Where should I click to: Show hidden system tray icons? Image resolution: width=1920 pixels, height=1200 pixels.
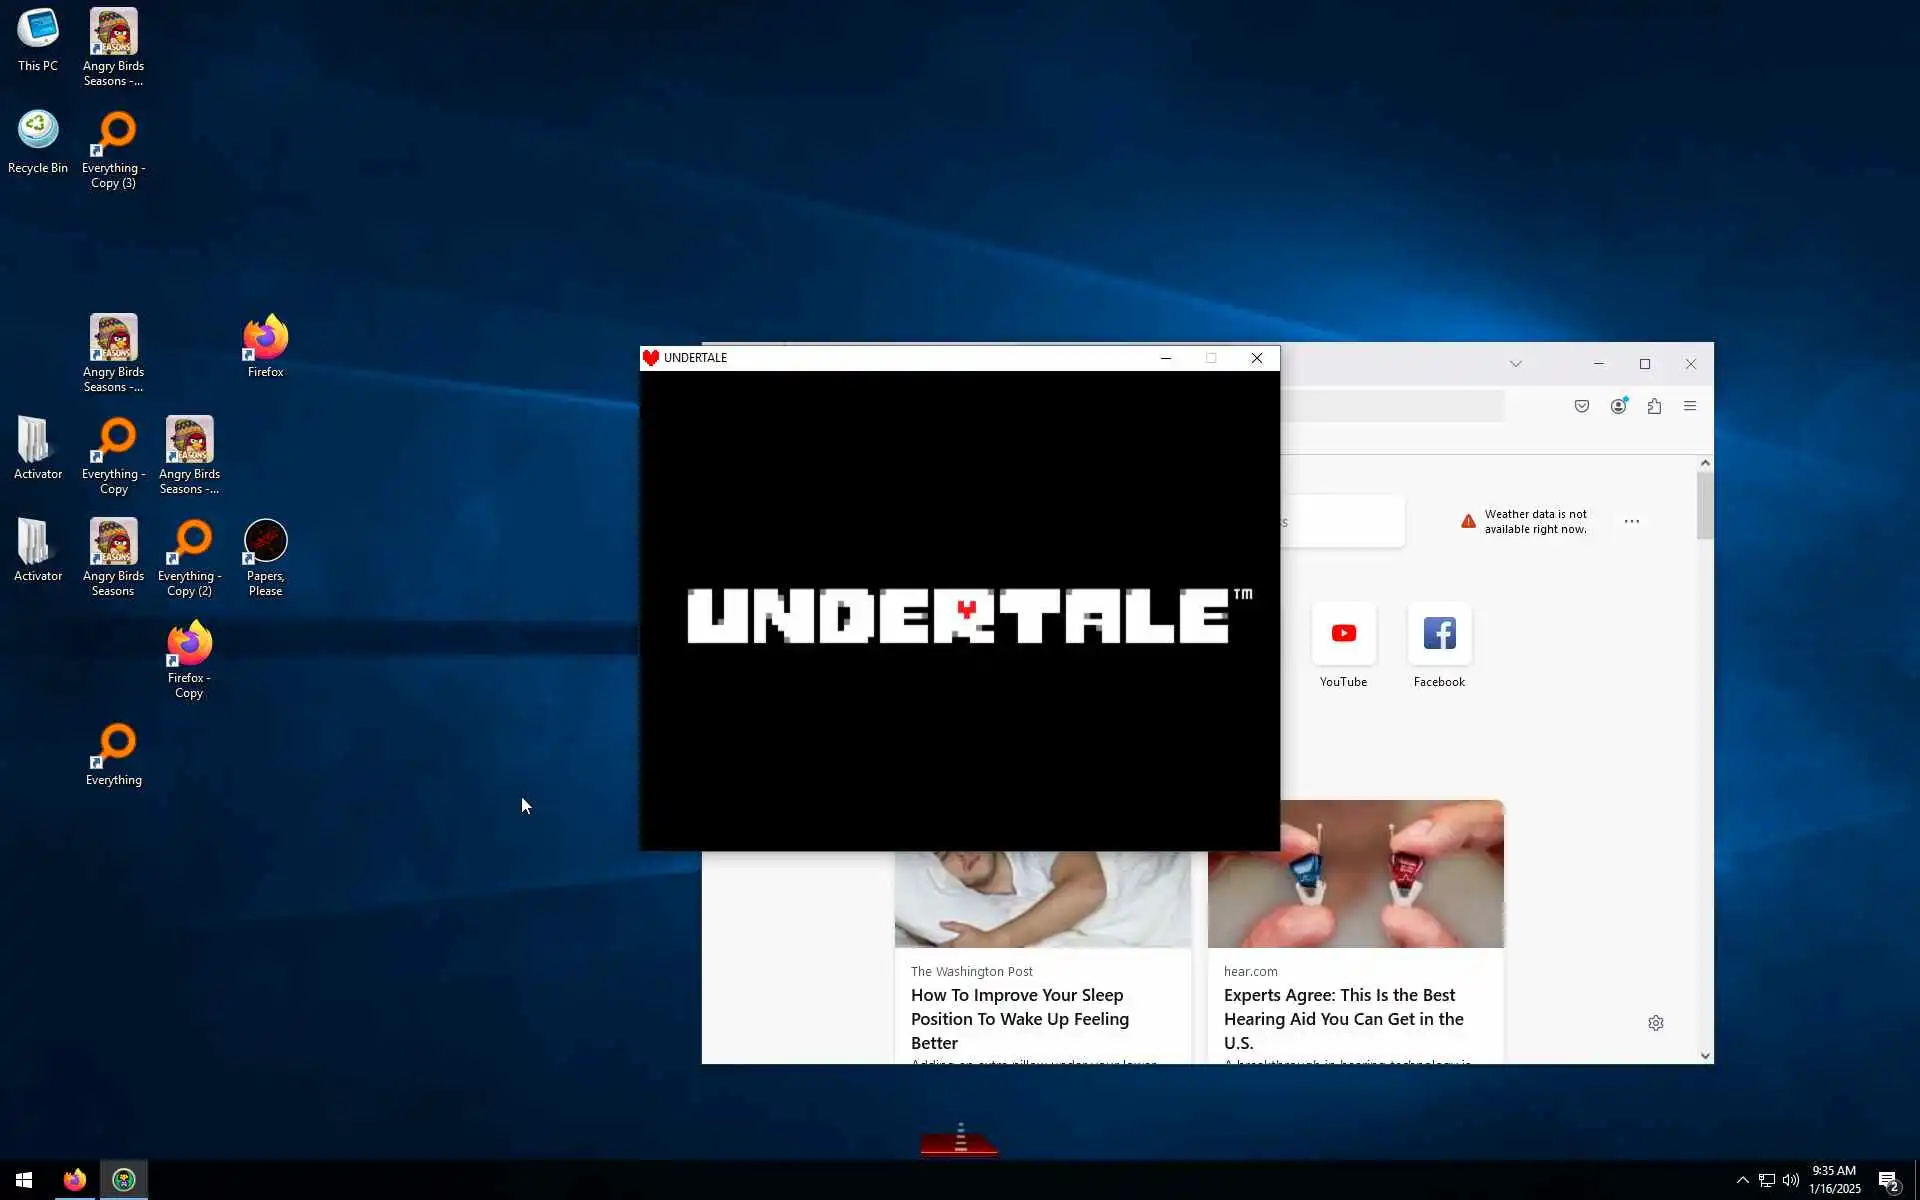click(1742, 1180)
